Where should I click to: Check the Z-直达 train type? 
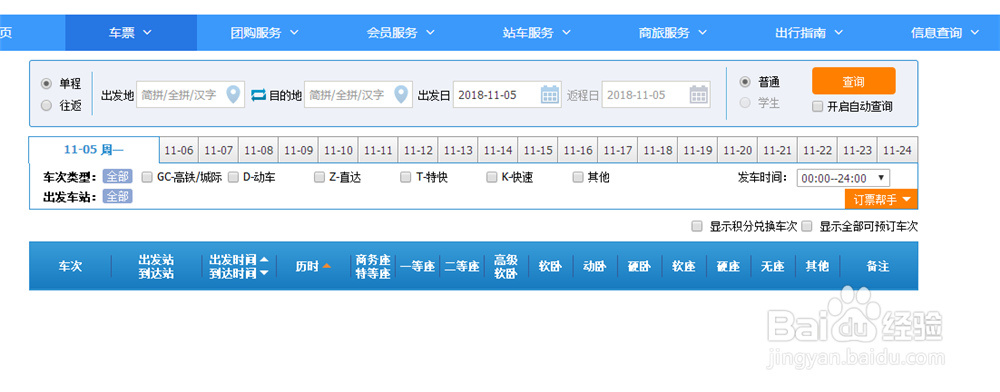coord(319,177)
